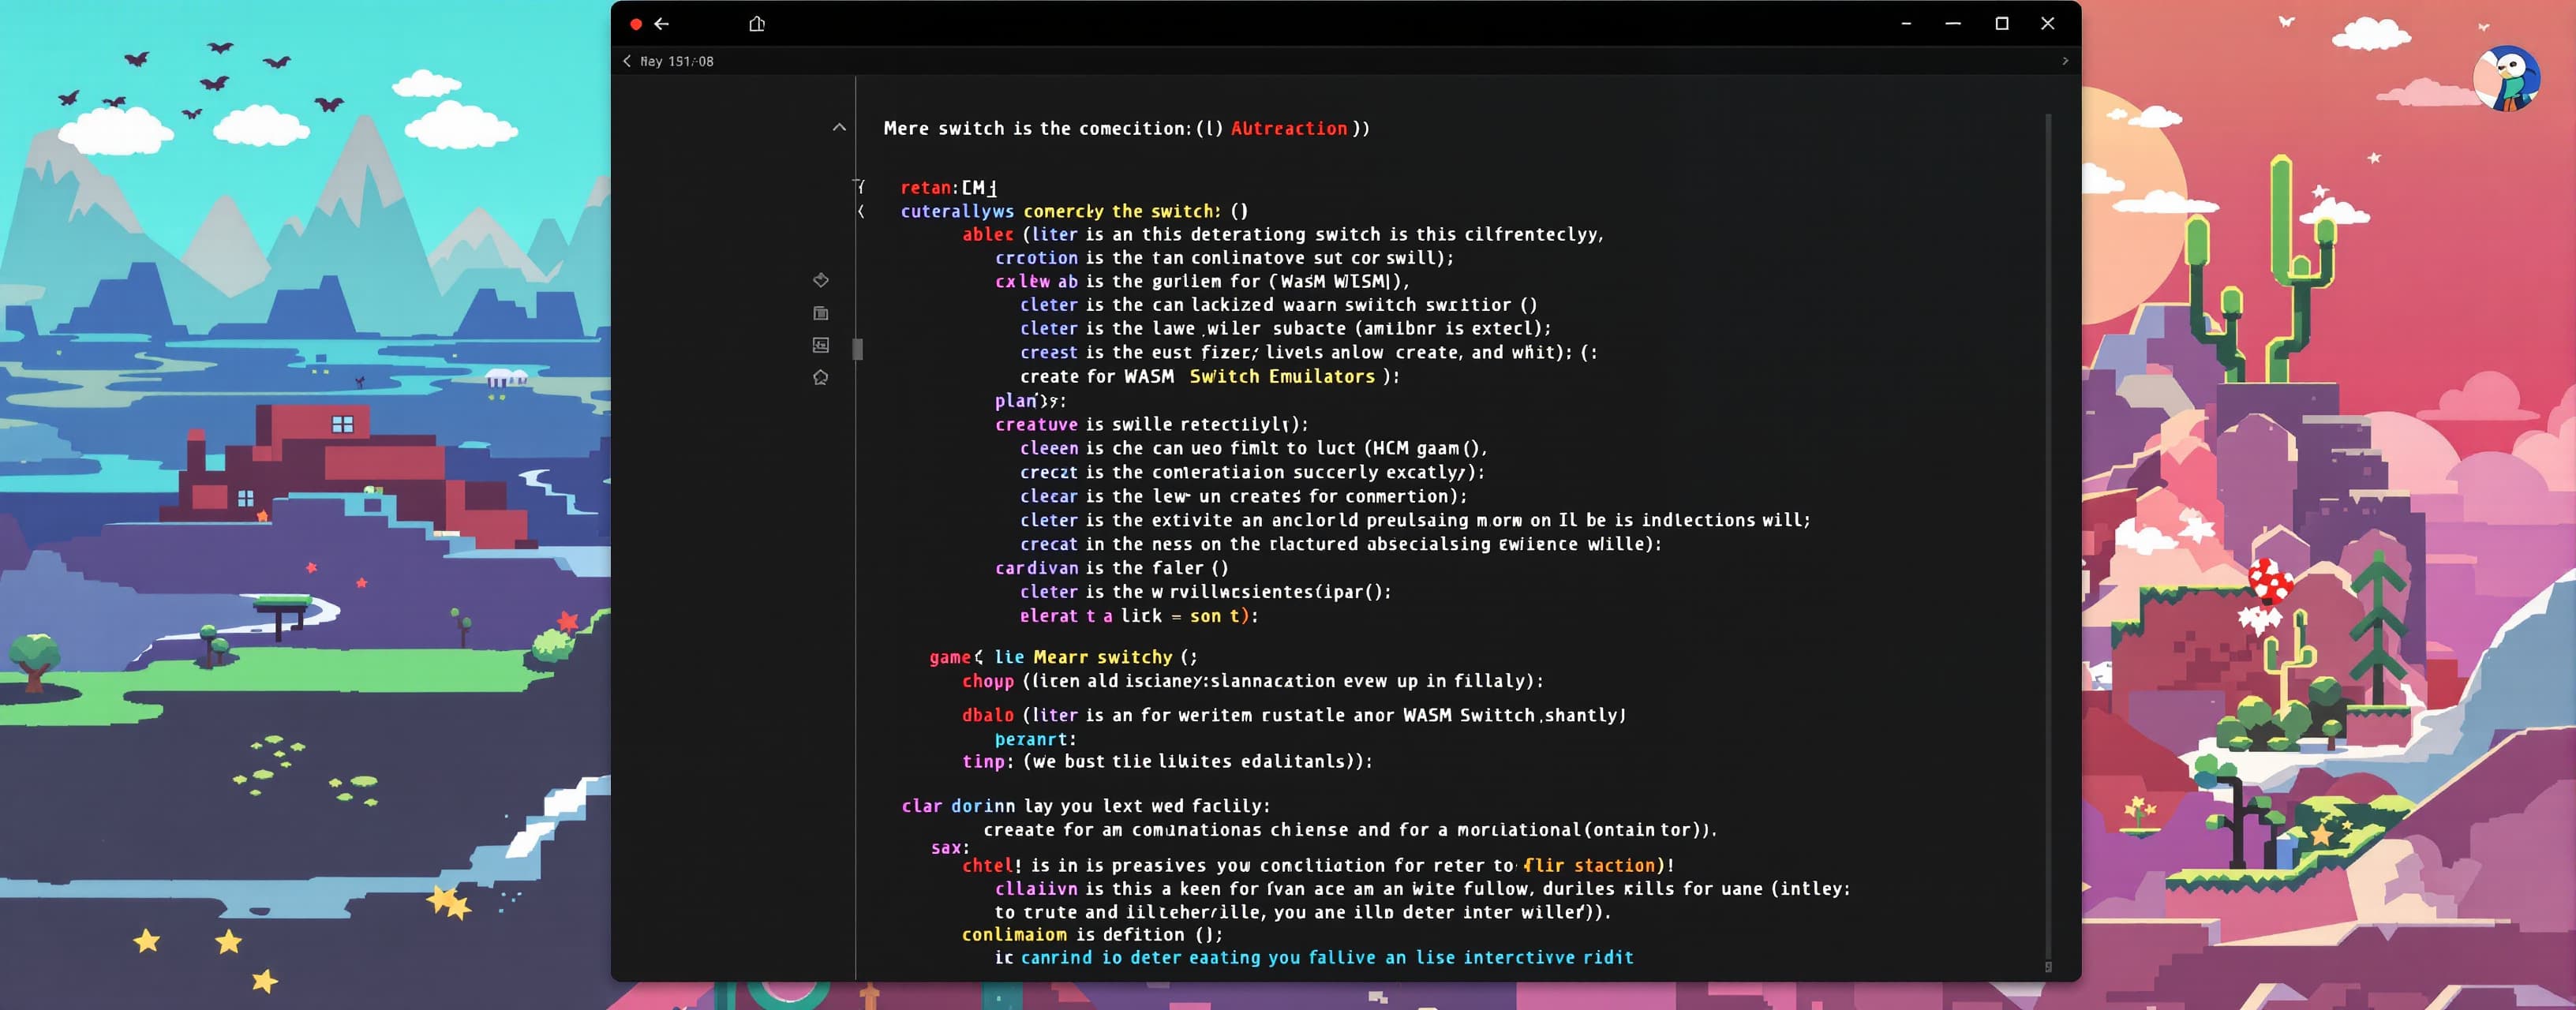This screenshot has width=2576, height=1010.
Task: Click the clipboard gutter icon
Action: [x=821, y=313]
